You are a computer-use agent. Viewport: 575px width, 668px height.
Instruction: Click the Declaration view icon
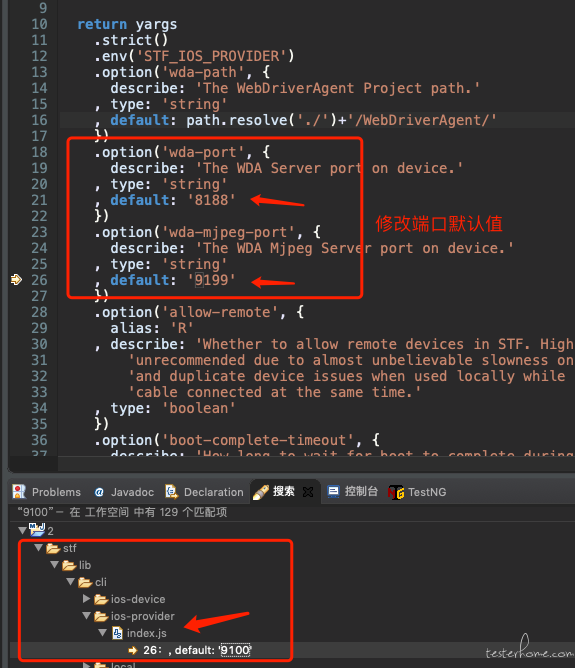[x=171, y=492]
